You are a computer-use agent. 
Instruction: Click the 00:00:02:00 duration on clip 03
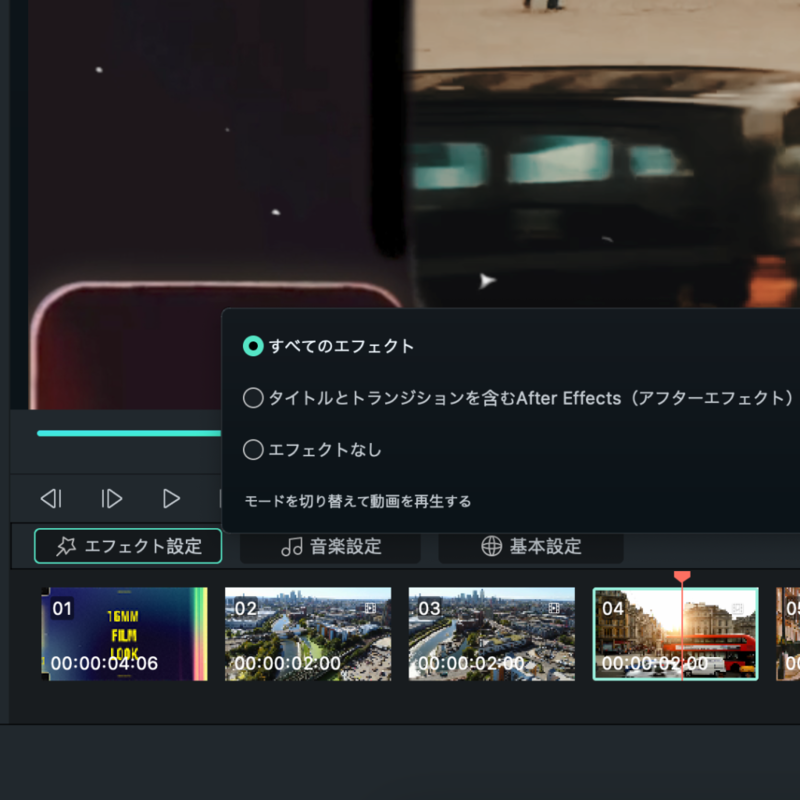[x=471, y=663]
